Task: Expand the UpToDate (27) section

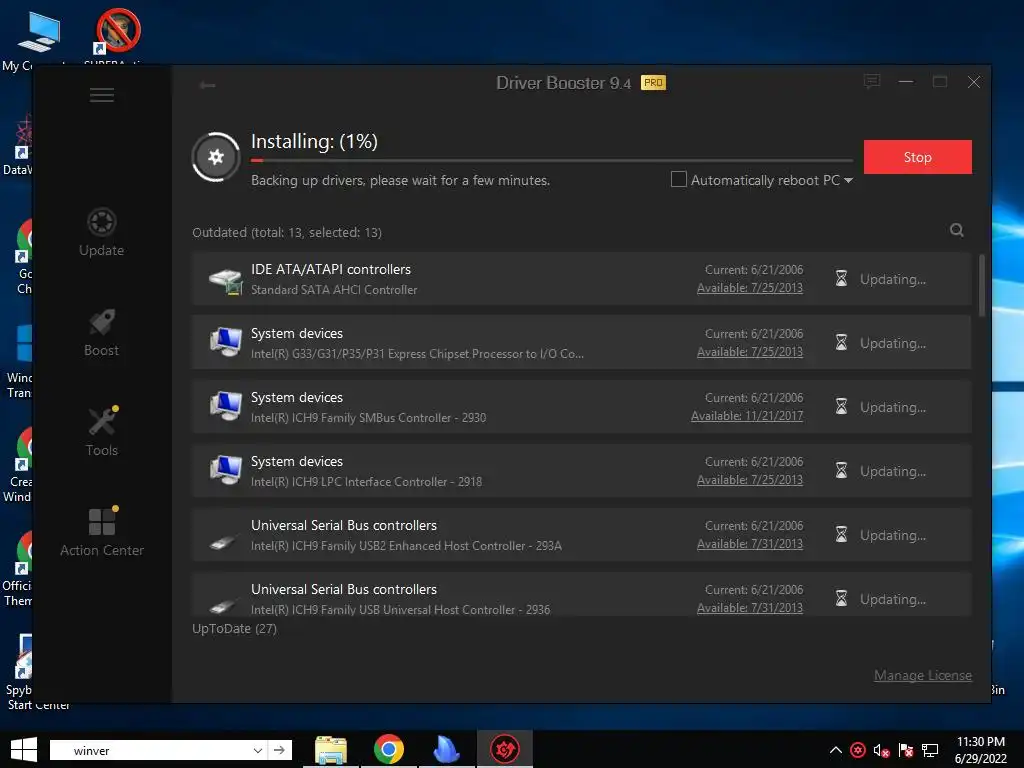Action: (x=234, y=629)
